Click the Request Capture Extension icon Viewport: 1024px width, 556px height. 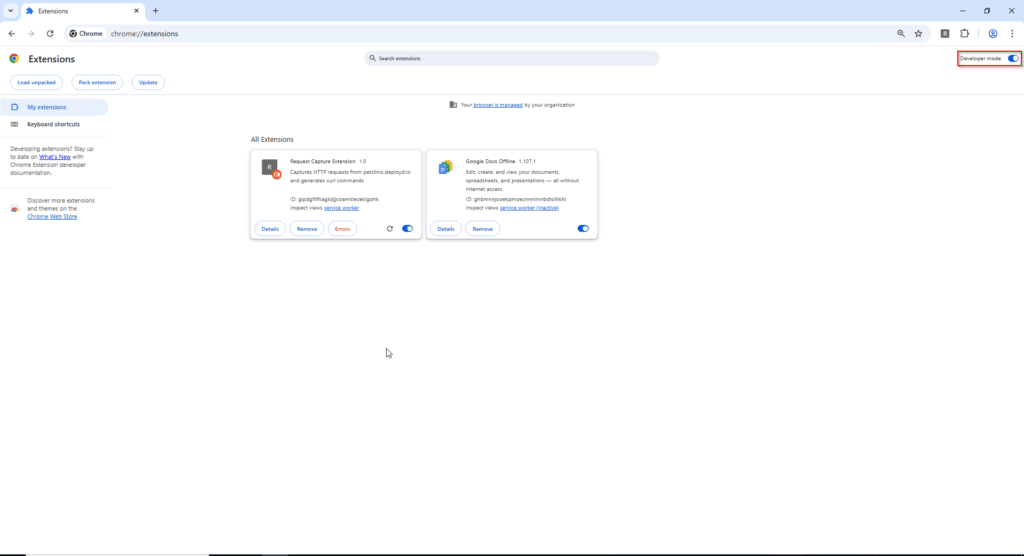pyautogui.click(x=271, y=169)
